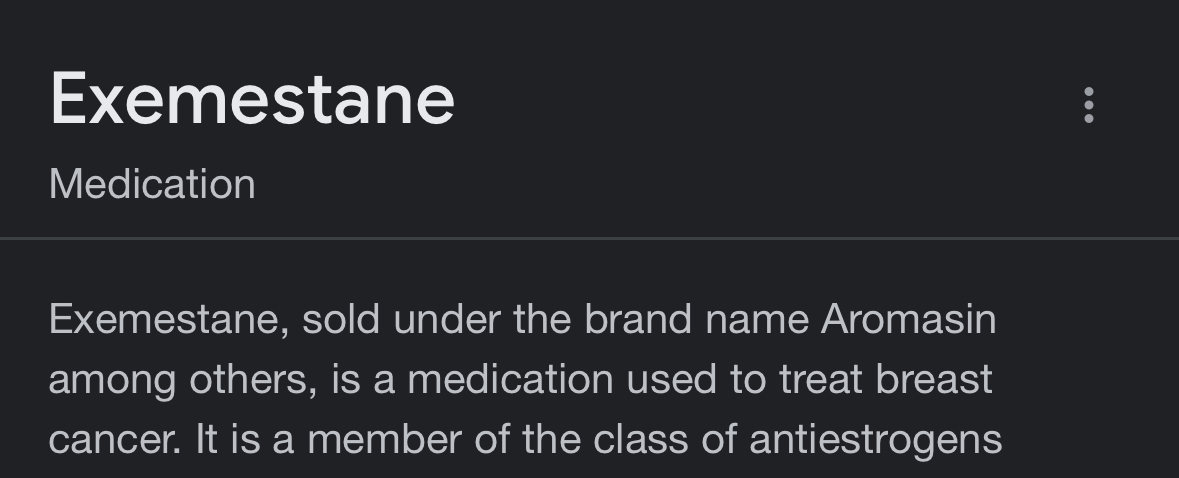Click the word used in the description
Image resolution: width=1179 pixels, height=478 pixels.
671,379
